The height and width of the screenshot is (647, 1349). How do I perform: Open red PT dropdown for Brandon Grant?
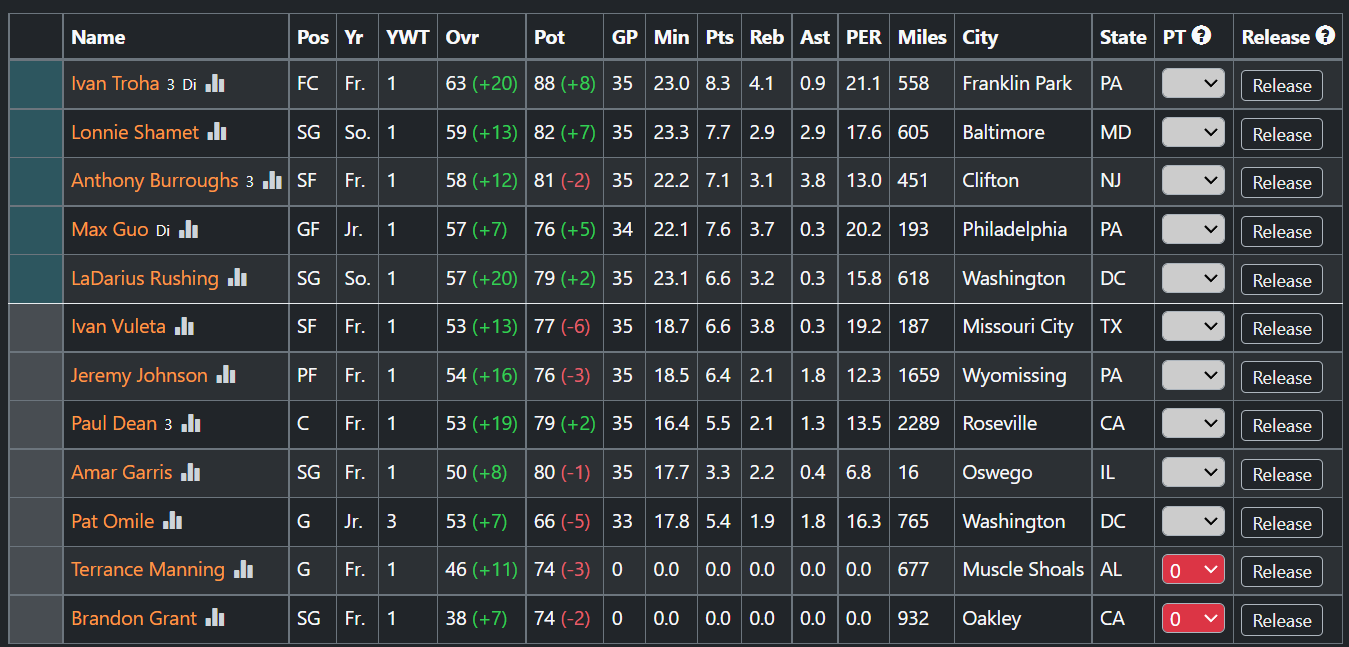point(1193,619)
